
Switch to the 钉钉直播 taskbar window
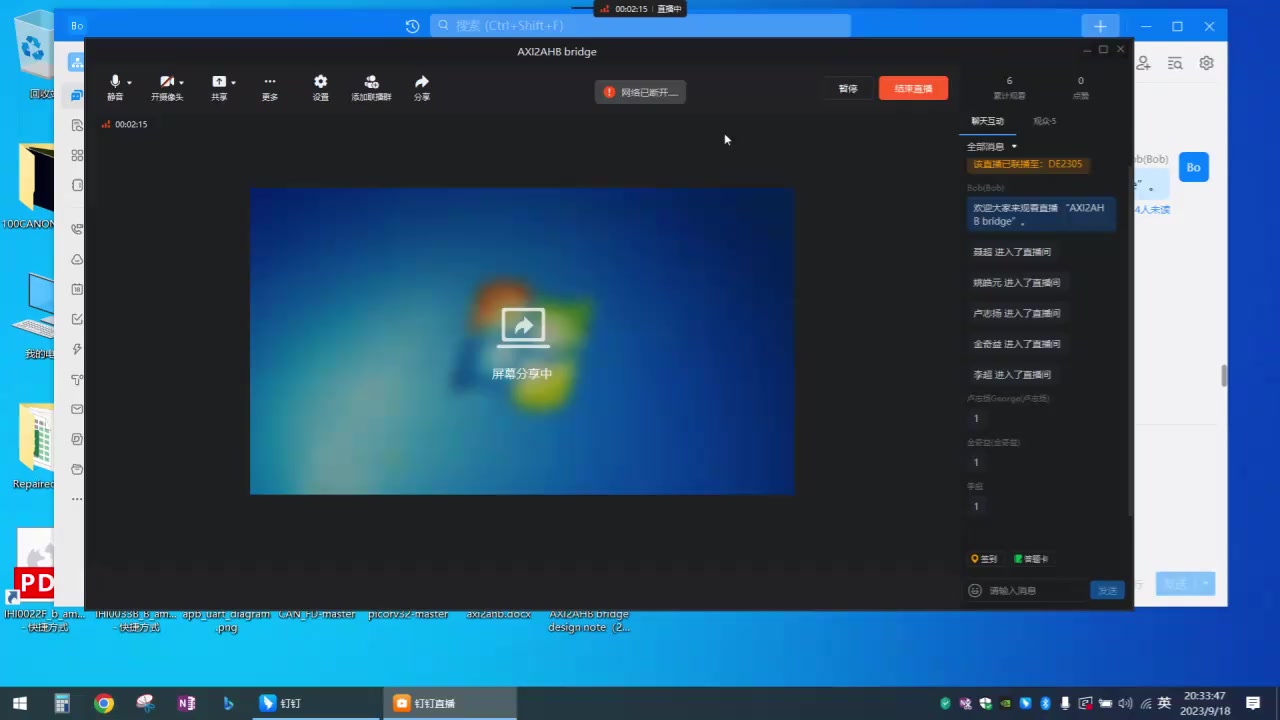450,703
